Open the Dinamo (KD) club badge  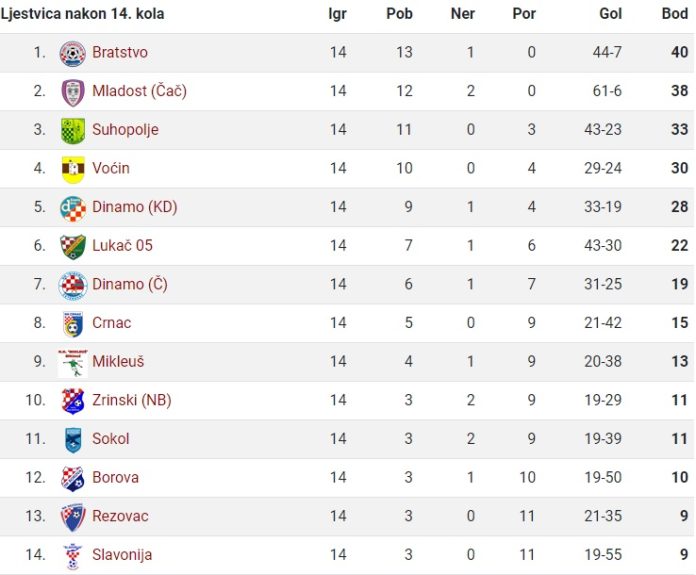point(72,208)
